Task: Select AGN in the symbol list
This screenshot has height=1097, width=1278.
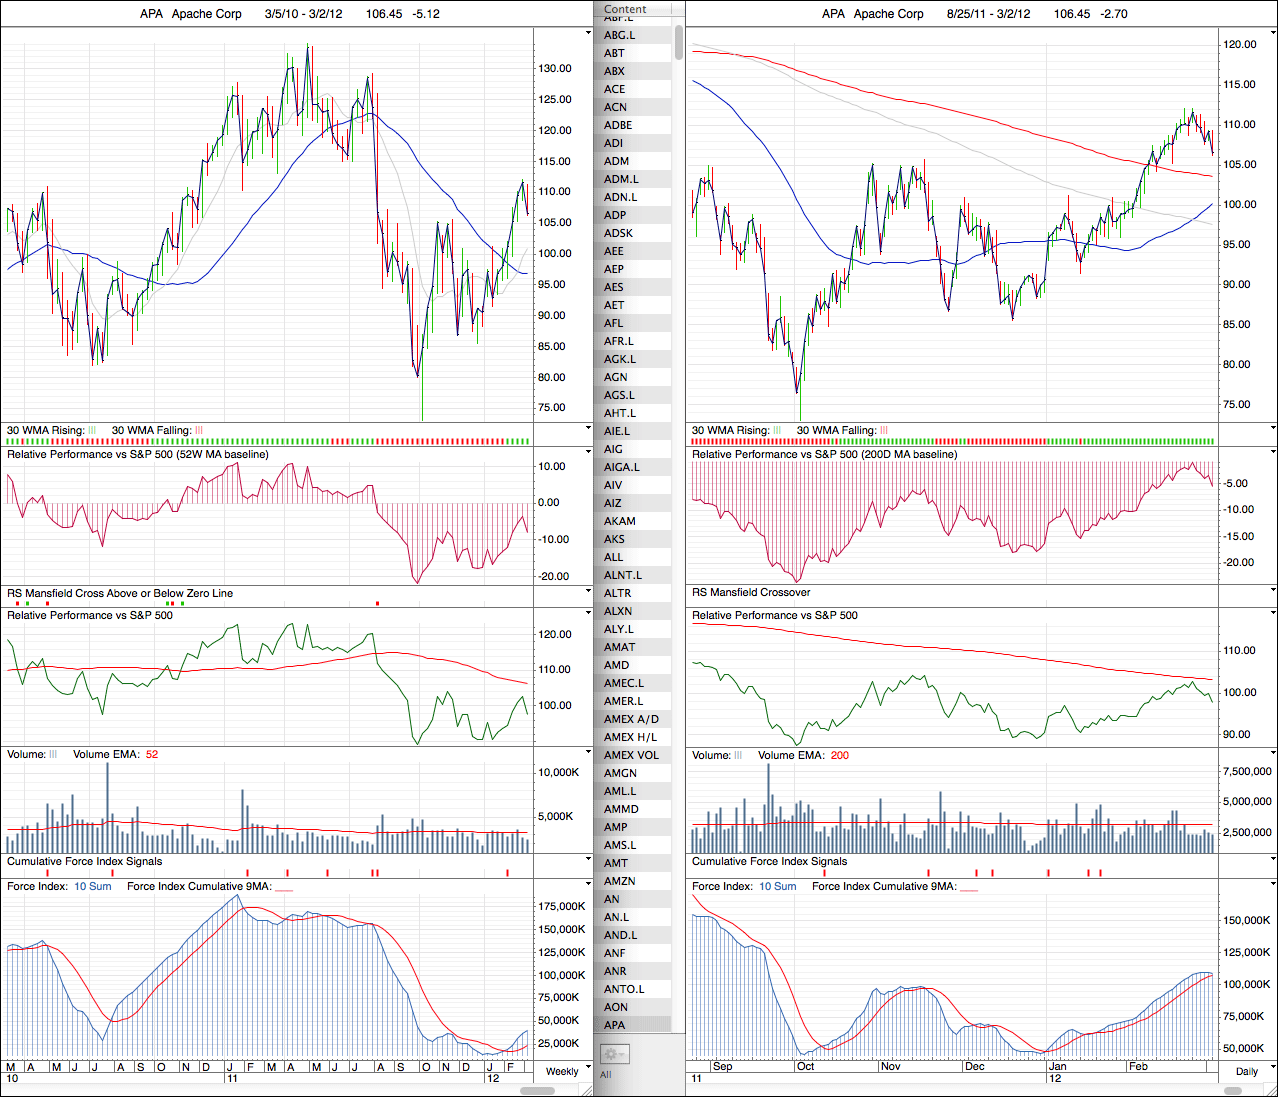Action: pos(633,377)
